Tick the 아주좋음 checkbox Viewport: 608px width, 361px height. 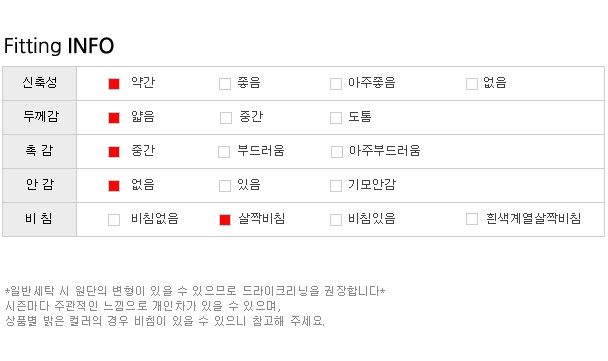point(336,84)
